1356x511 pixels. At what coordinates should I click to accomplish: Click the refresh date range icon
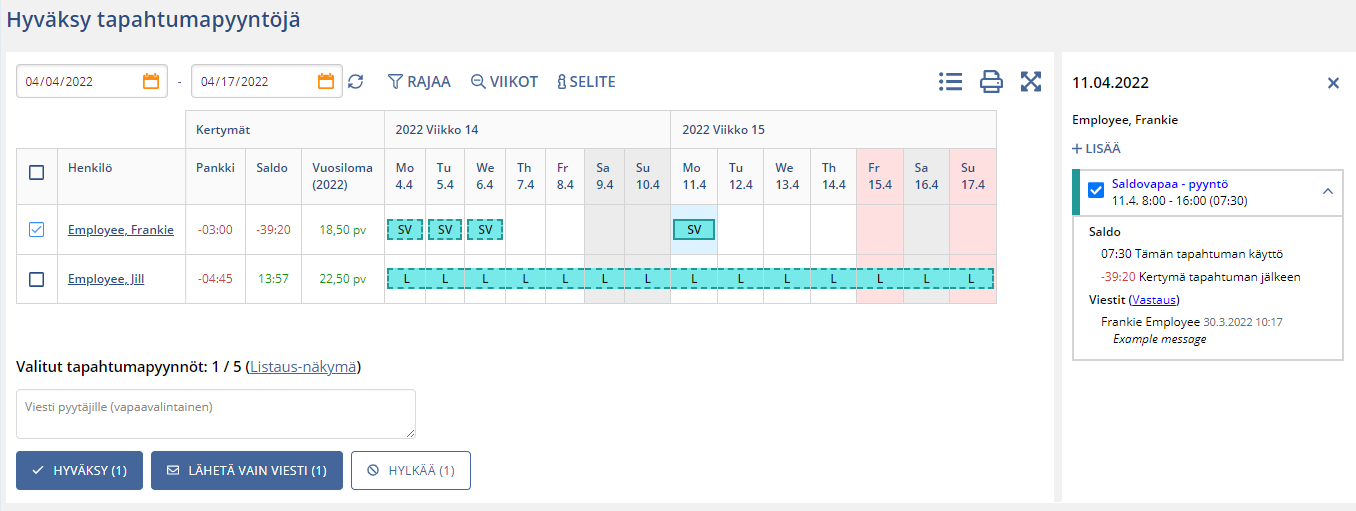pos(356,82)
